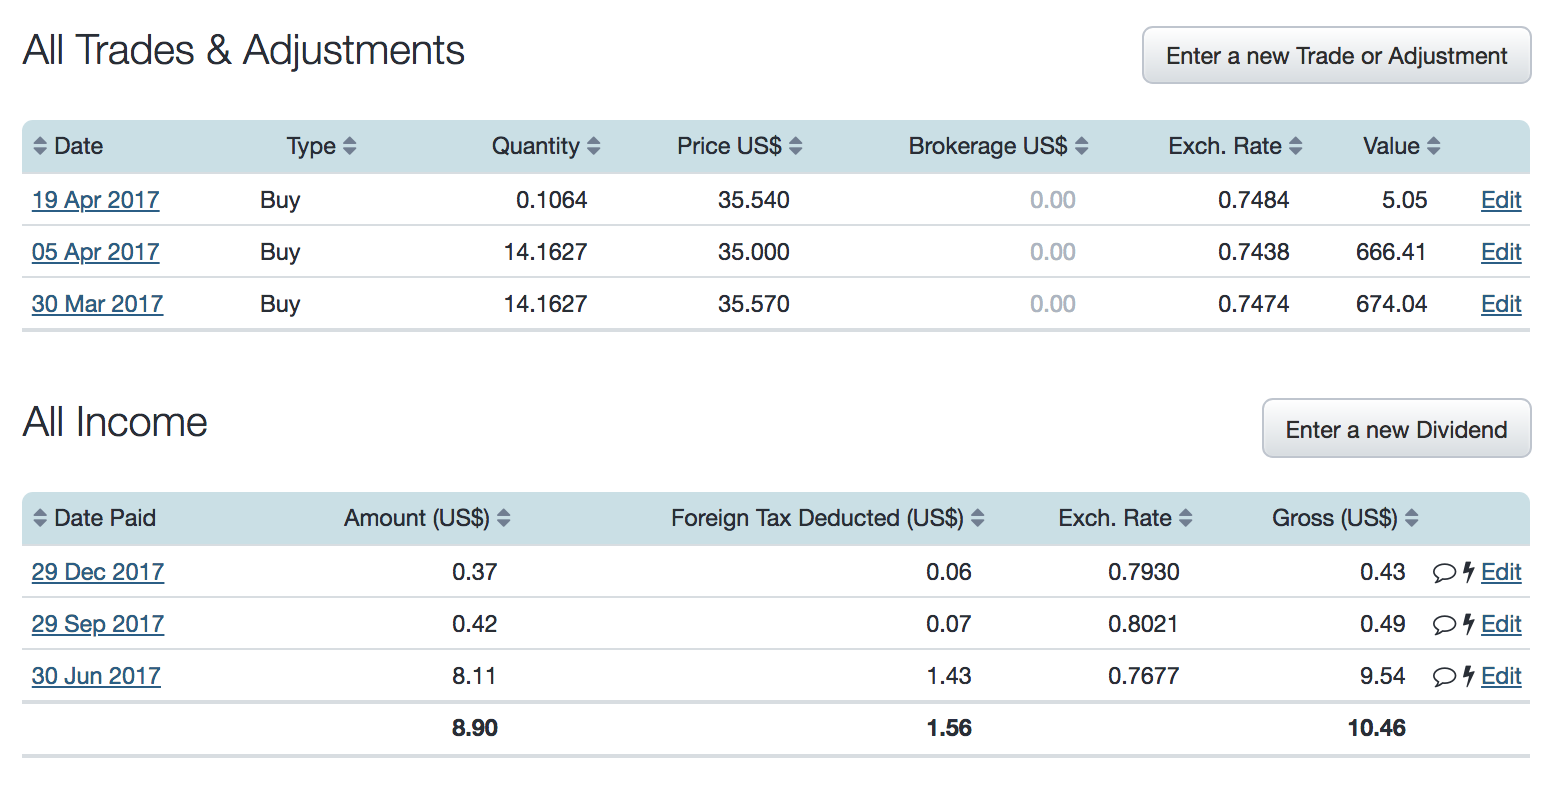The width and height of the screenshot is (1556, 786).
Task: Click the Foreign Tax Deducted header
Action: pos(820,518)
